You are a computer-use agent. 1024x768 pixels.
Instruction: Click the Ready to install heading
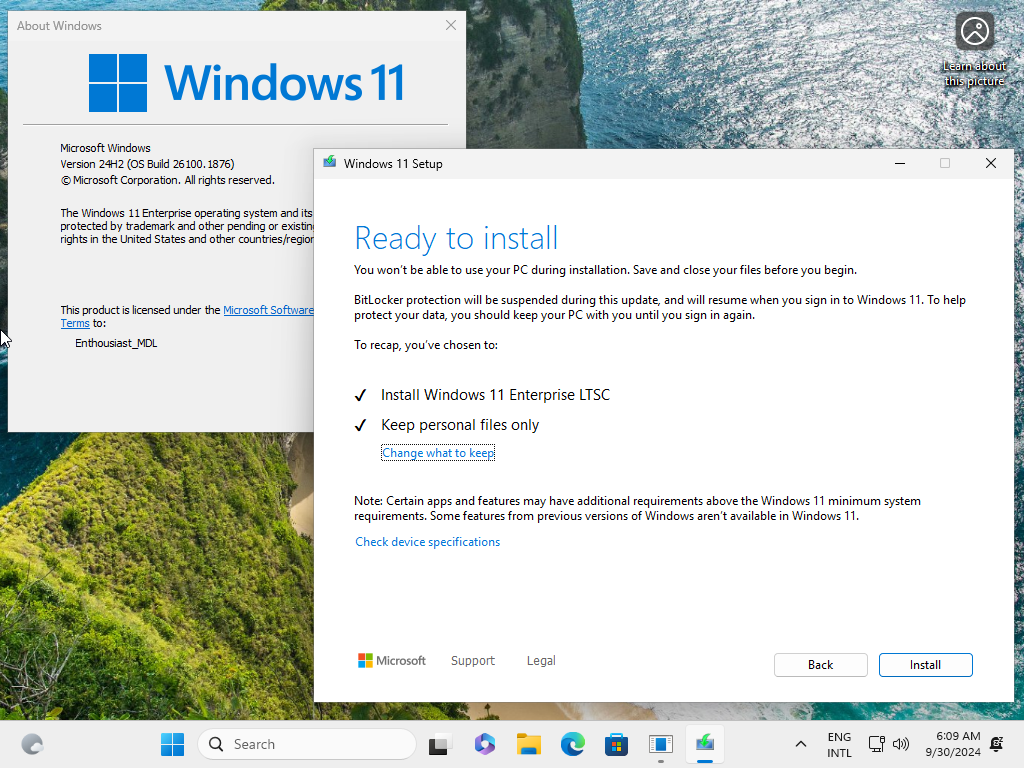pos(456,238)
